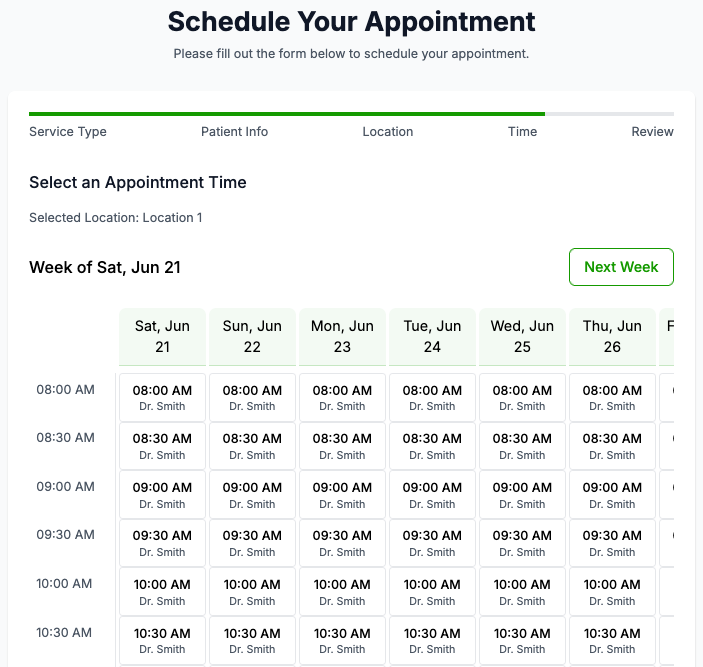Click the Thu, Jun 26 column header
Viewport: 703px width, 667px height.
point(612,336)
